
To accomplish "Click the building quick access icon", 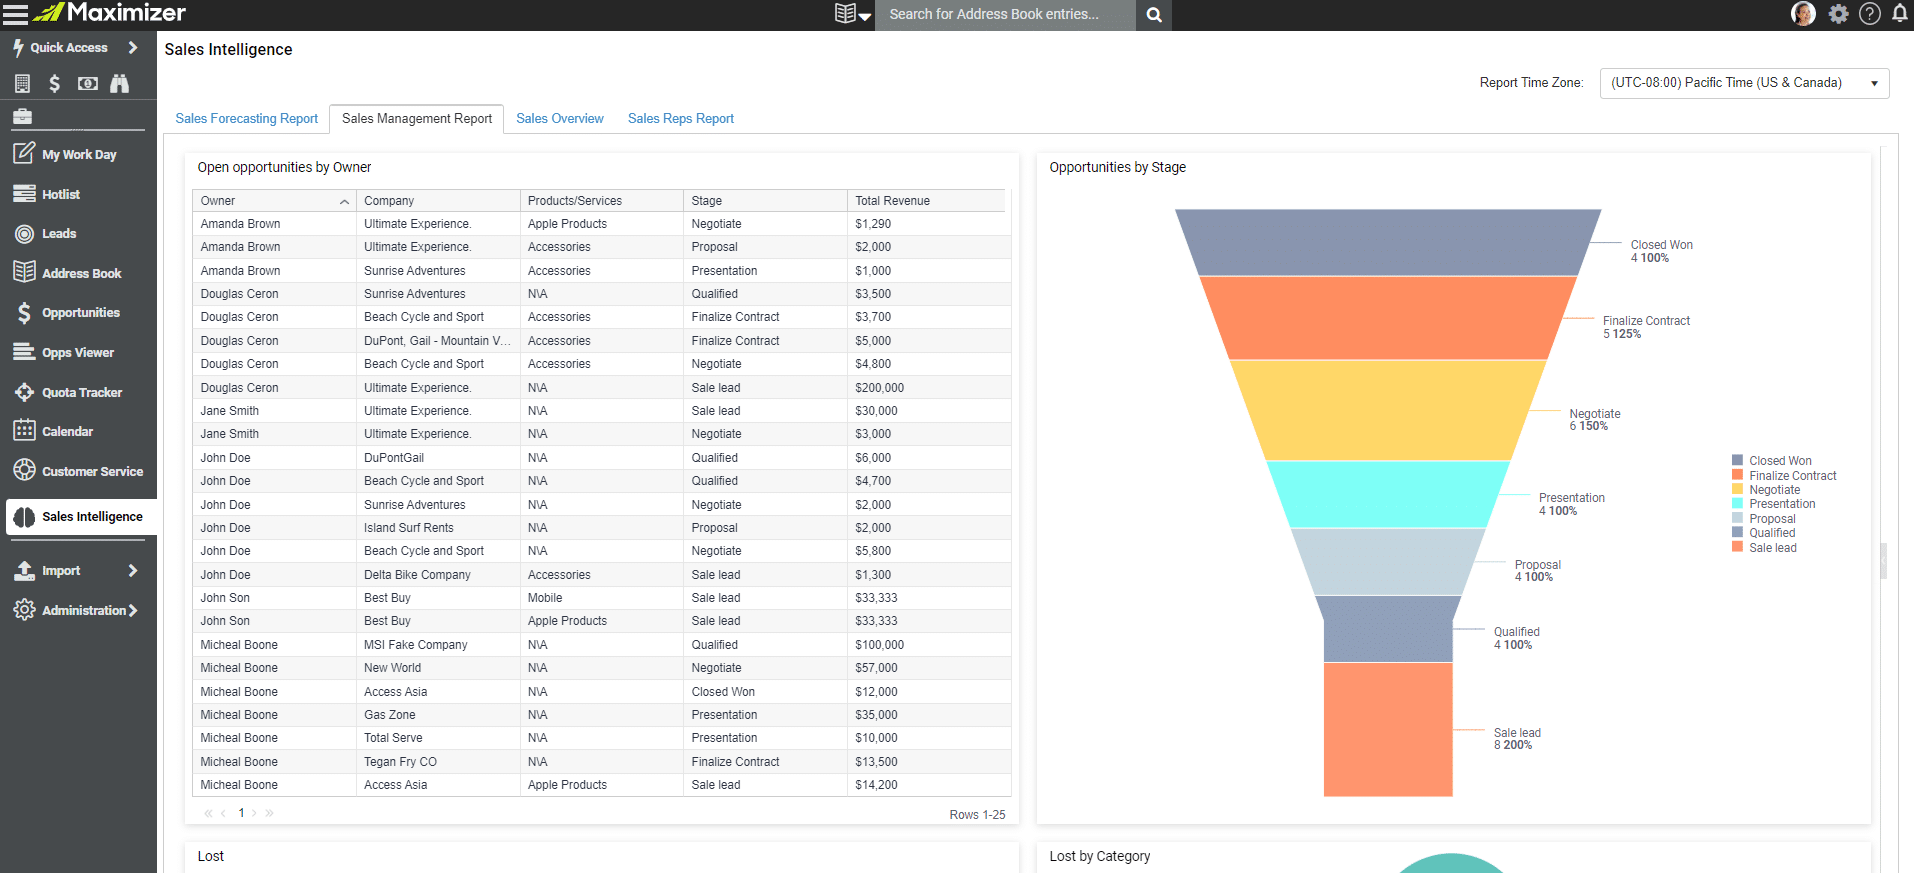I will 22,84.
